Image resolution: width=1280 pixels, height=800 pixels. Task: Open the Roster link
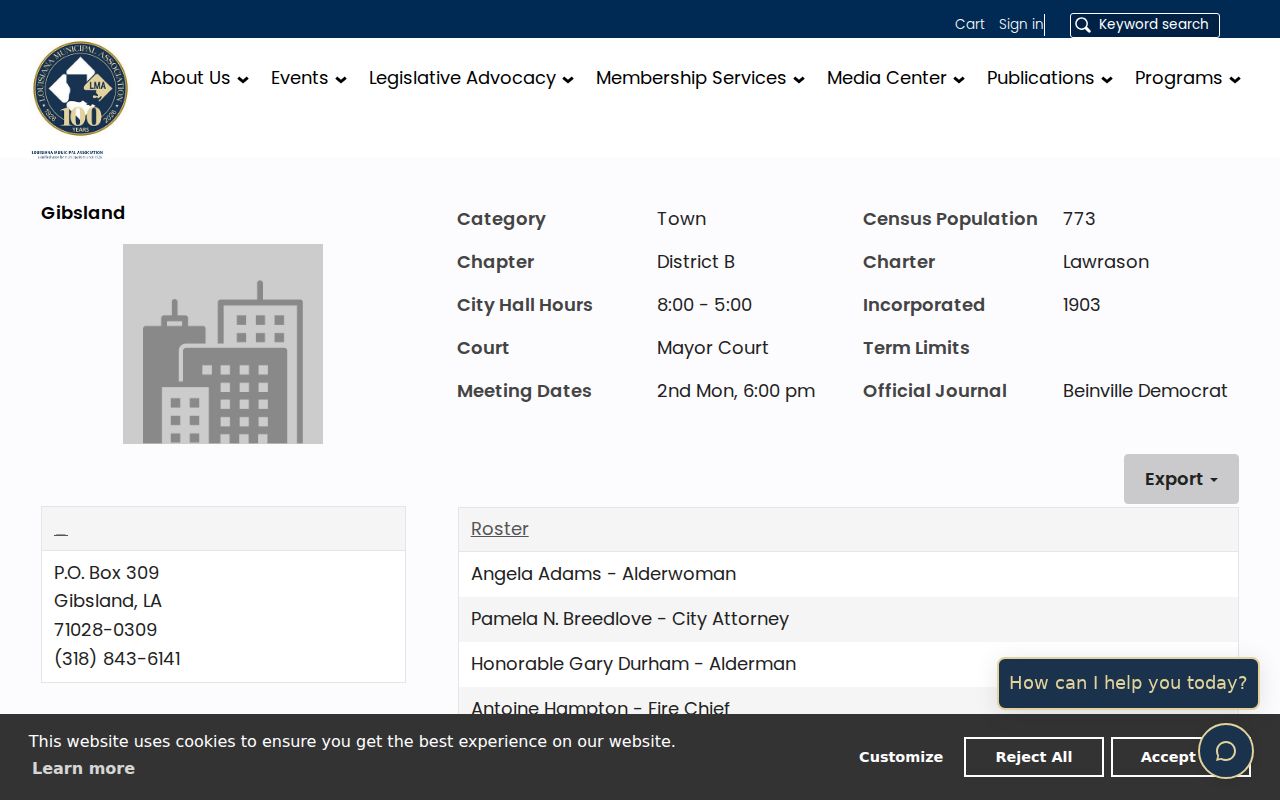tap(500, 529)
